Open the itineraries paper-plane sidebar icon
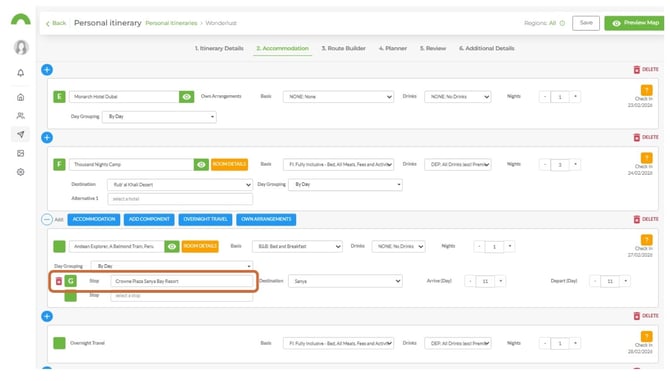 pyautogui.click(x=21, y=135)
